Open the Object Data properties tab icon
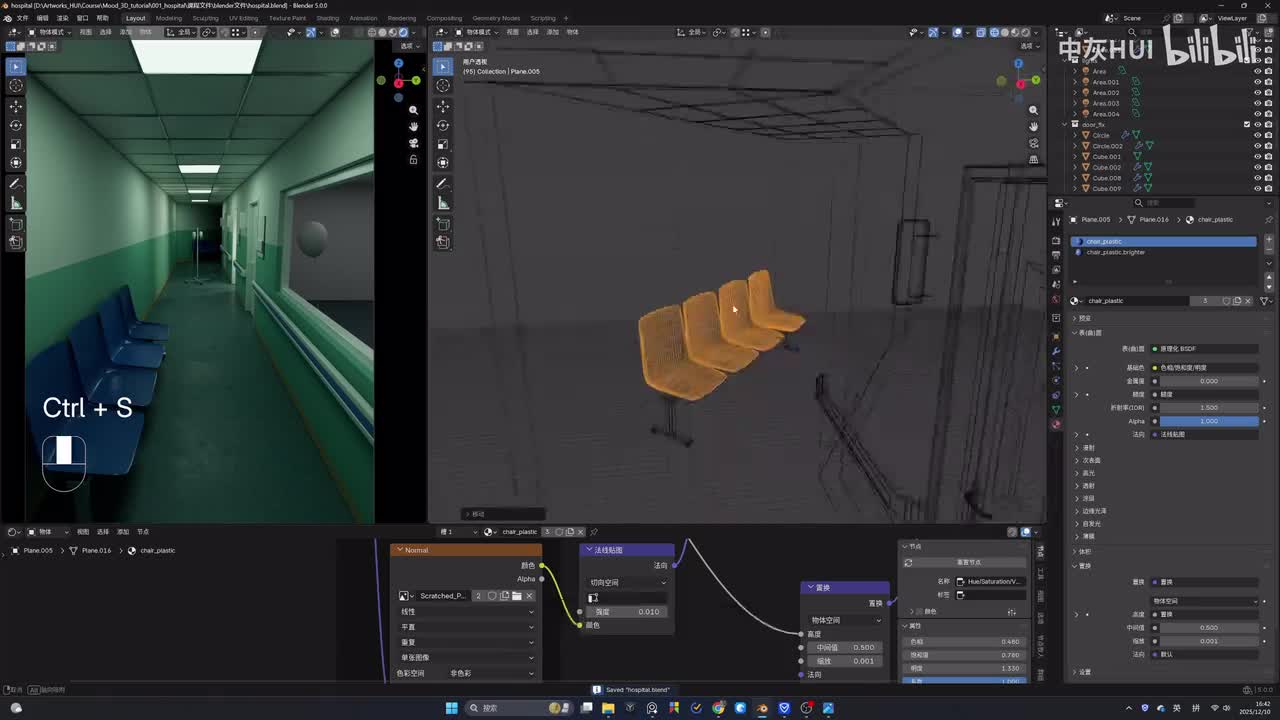The width and height of the screenshot is (1280, 720). point(1056,410)
